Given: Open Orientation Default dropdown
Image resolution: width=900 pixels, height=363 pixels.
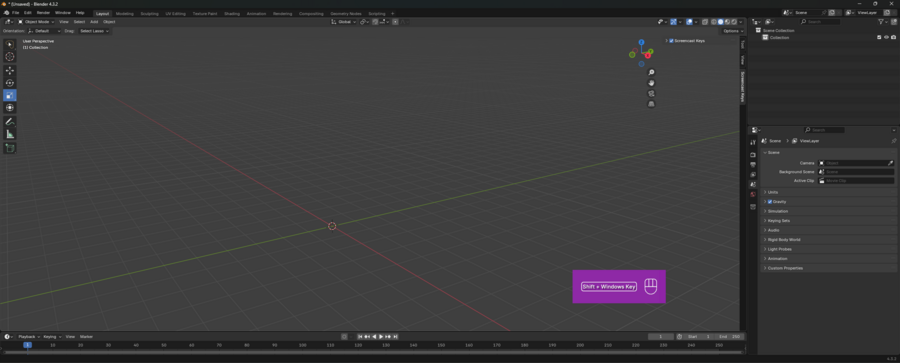Looking at the screenshot, I should pos(44,31).
